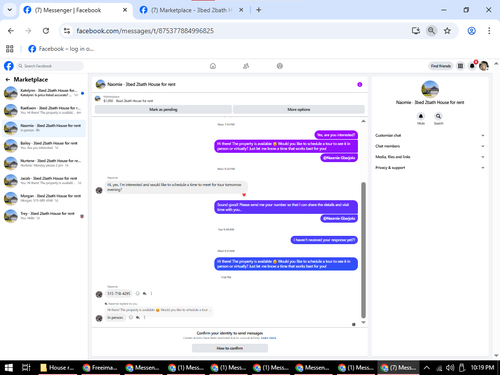Open Facebook – log in bookmark

coord(61,49)
